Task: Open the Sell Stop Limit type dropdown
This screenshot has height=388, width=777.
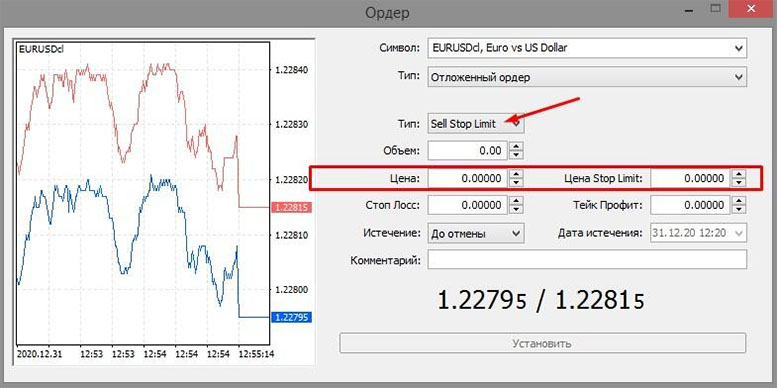Action: click(x=476, y=124)
